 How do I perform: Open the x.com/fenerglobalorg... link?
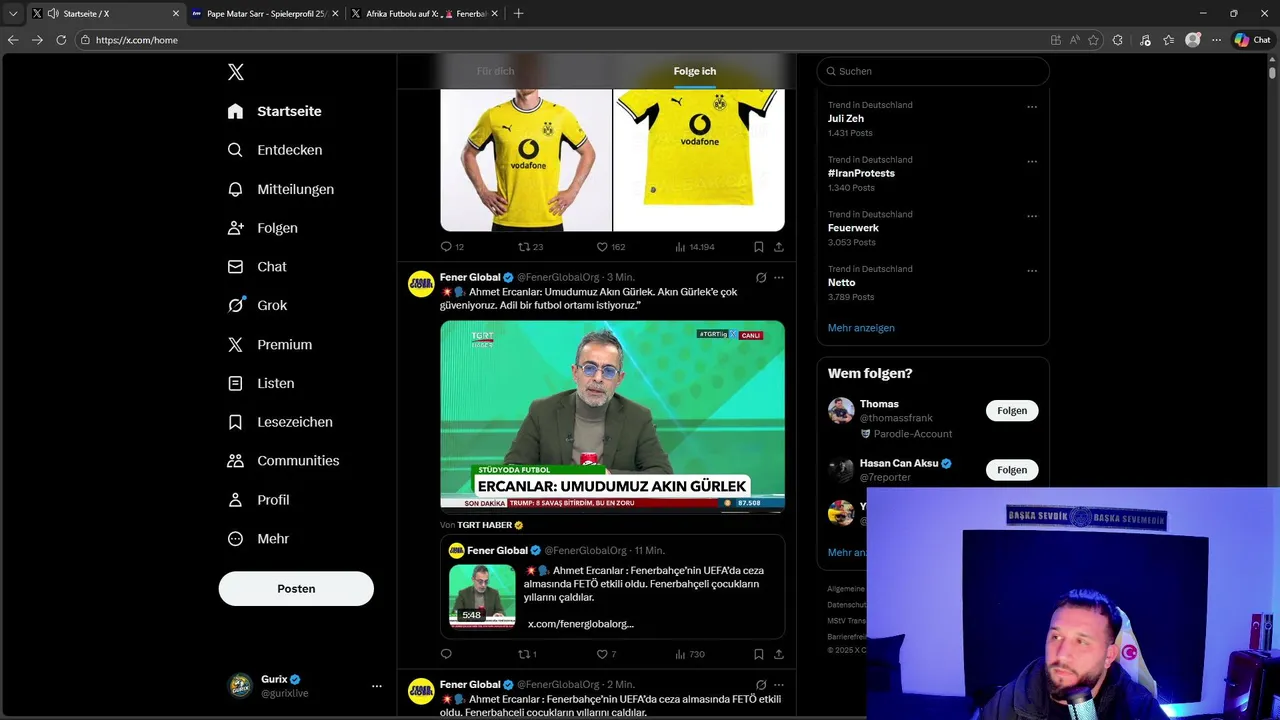[581, 624]
